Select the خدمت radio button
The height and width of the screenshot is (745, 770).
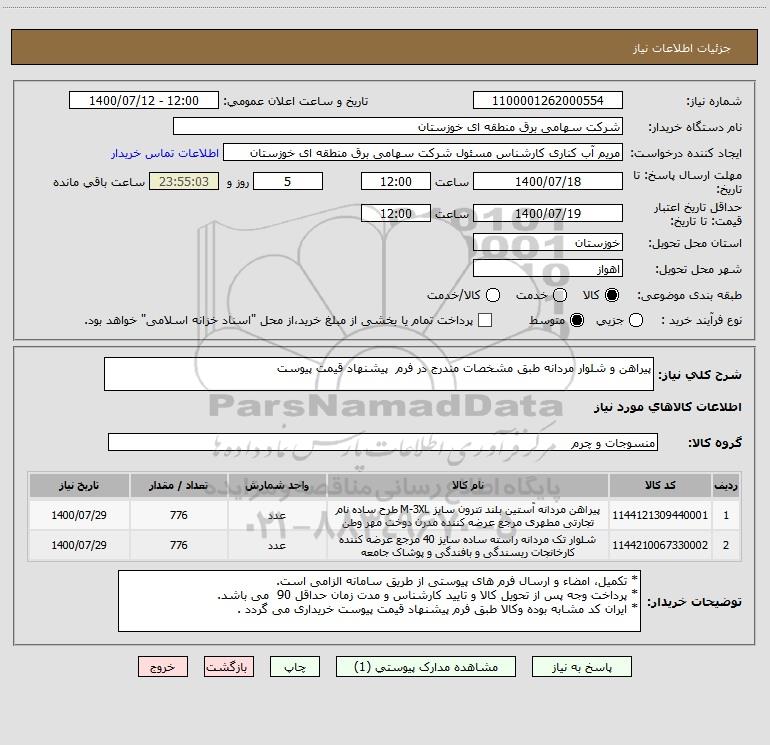pos(560,295)
